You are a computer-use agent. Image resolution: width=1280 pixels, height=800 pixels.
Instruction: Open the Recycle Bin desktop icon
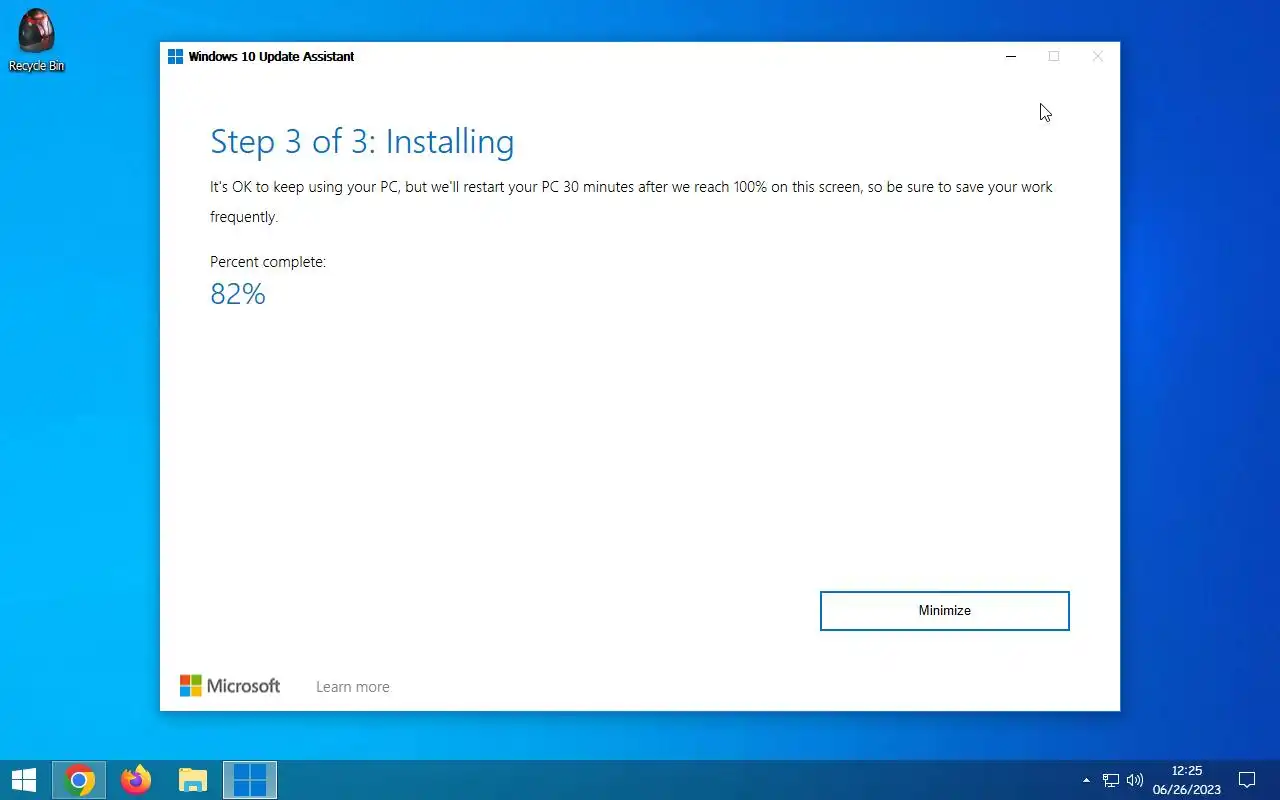point(36,41)
